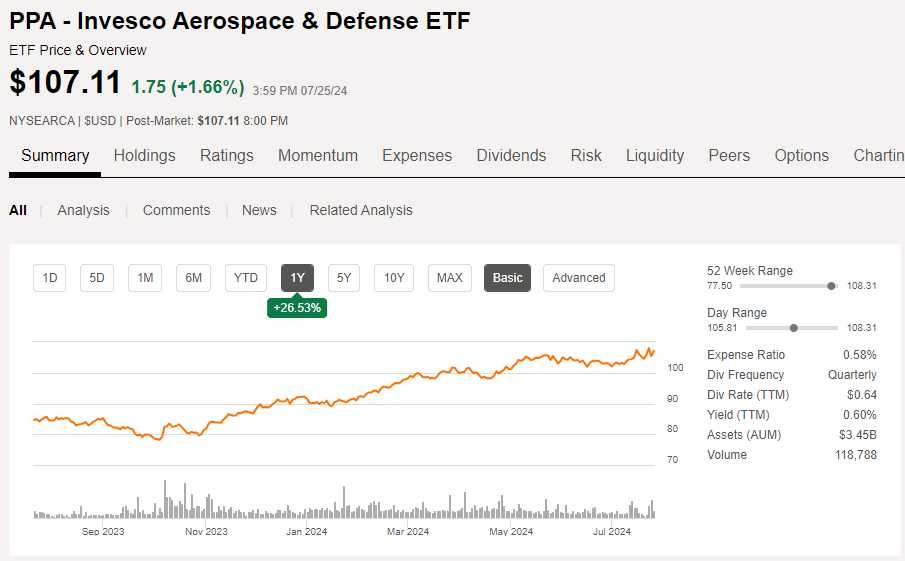Open the Peers tab
This screenshot has height=561, width=905.
[729, 155]
